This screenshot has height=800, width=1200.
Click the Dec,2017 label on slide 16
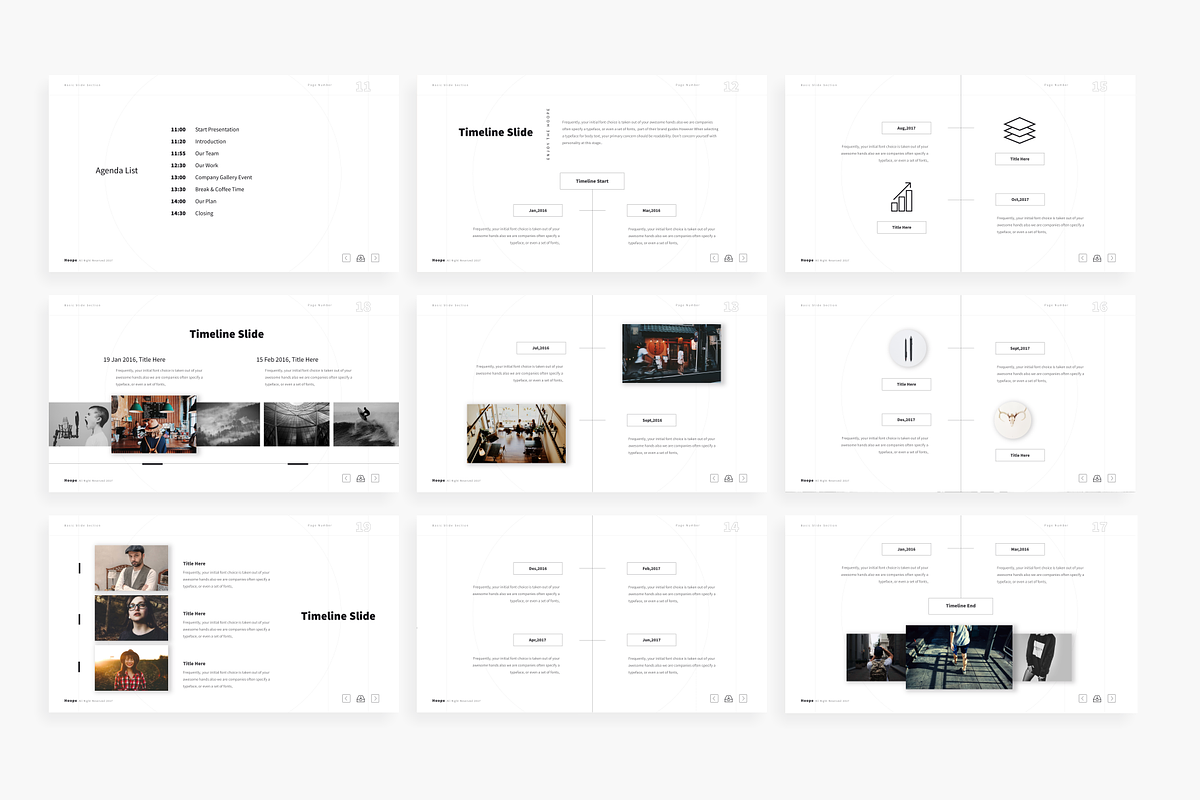point(906,419)
